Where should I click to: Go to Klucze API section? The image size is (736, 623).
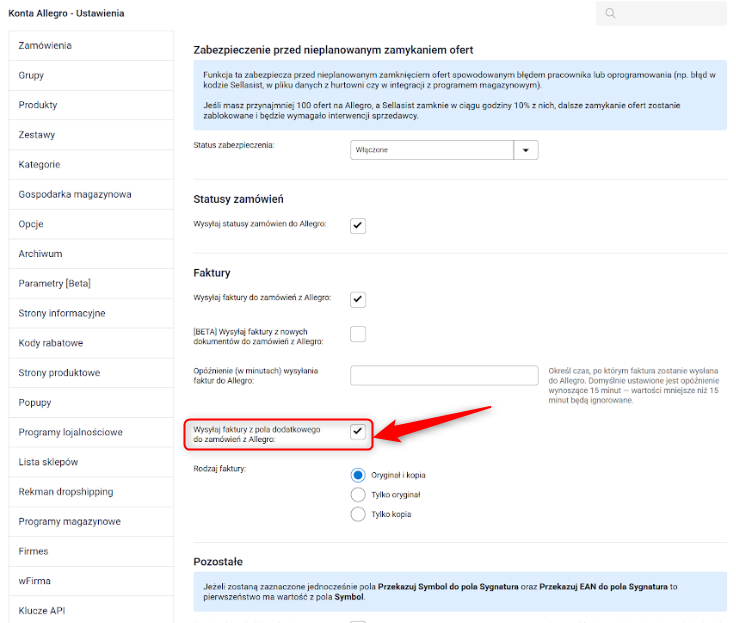pyautogui.click(x=42, y=610)
